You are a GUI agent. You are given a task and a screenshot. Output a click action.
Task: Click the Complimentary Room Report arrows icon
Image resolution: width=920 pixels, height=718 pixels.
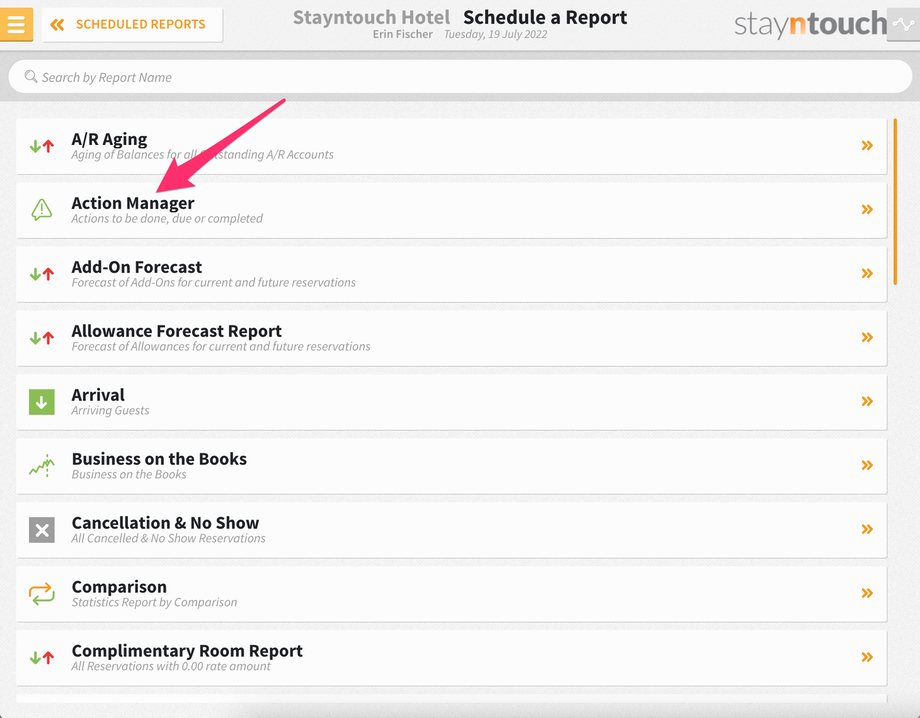[42, 658]
